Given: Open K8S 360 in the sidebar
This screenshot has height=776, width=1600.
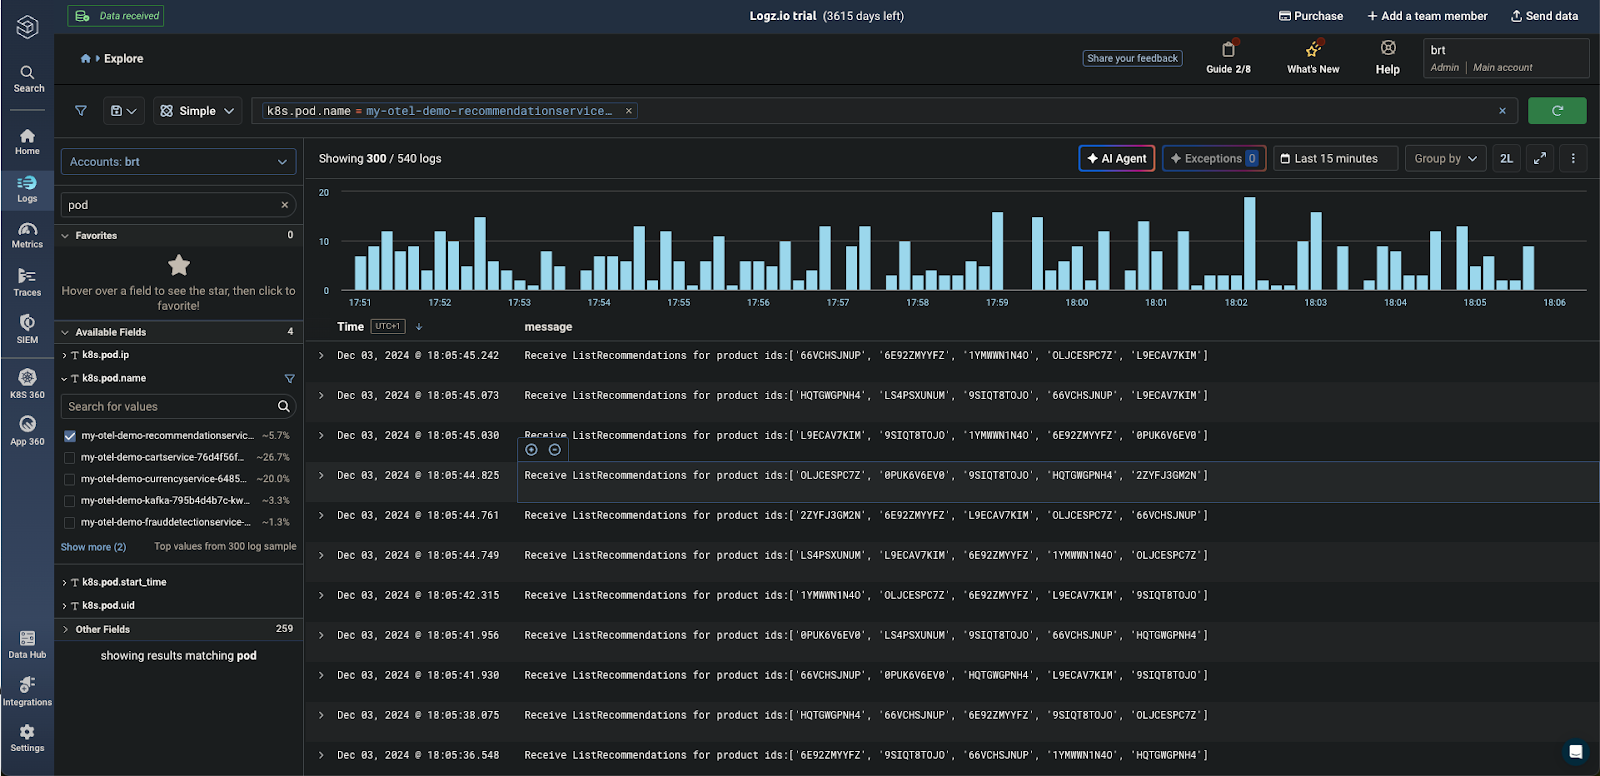Looking at the screenshot, I should point(27,384).
